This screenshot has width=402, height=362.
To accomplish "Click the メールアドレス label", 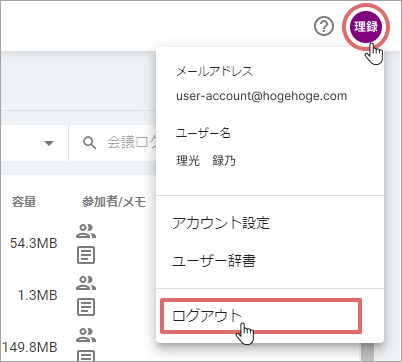I will [x=215, y=71].
